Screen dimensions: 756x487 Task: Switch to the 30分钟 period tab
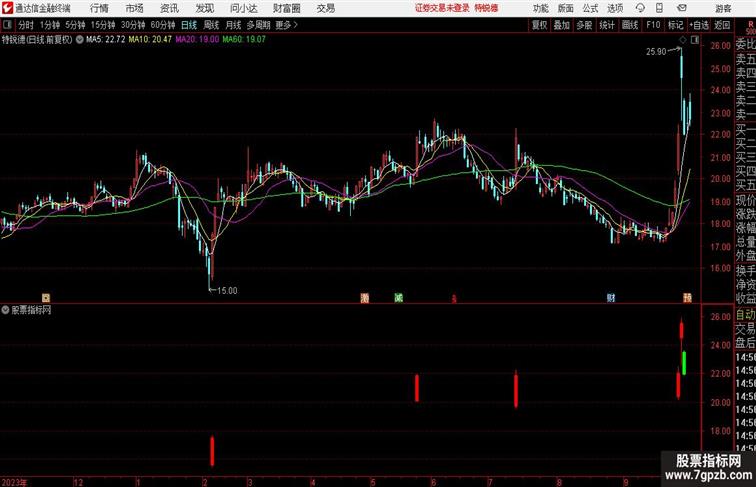133,25
